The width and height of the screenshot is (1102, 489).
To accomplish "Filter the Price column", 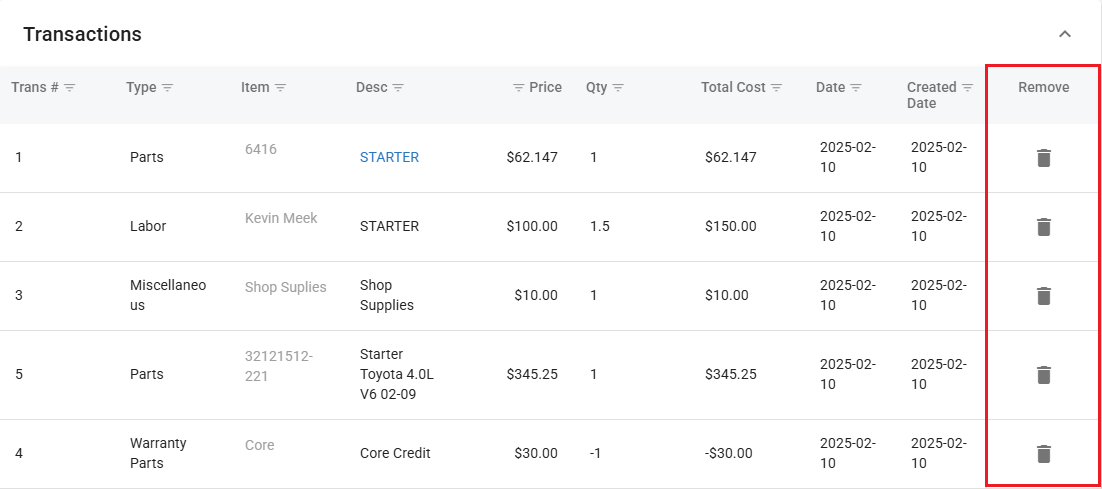I will pyautogui.click(x=519, y=88).
